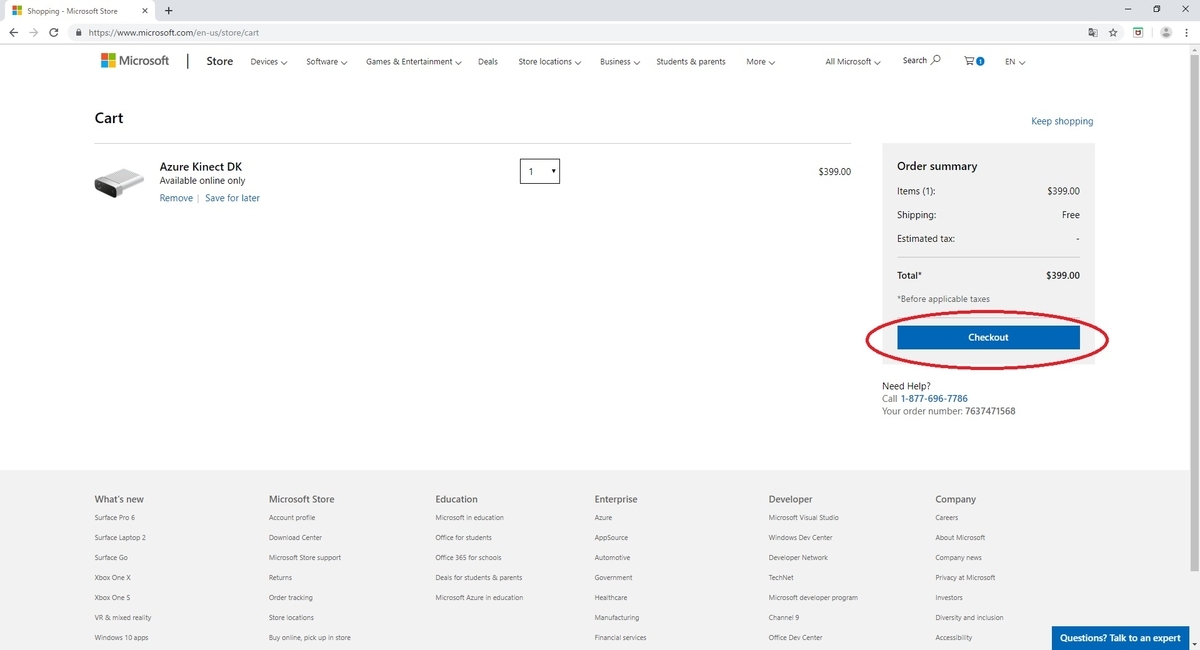Screen dimensions: 1200x650
Task: Click the extension icon in toolbar
Action: click(1138, 32)
